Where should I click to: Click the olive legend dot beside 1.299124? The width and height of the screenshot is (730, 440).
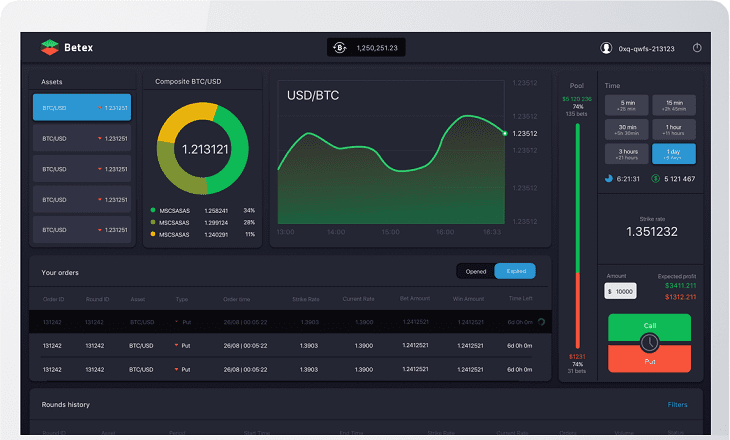(153, 222)
